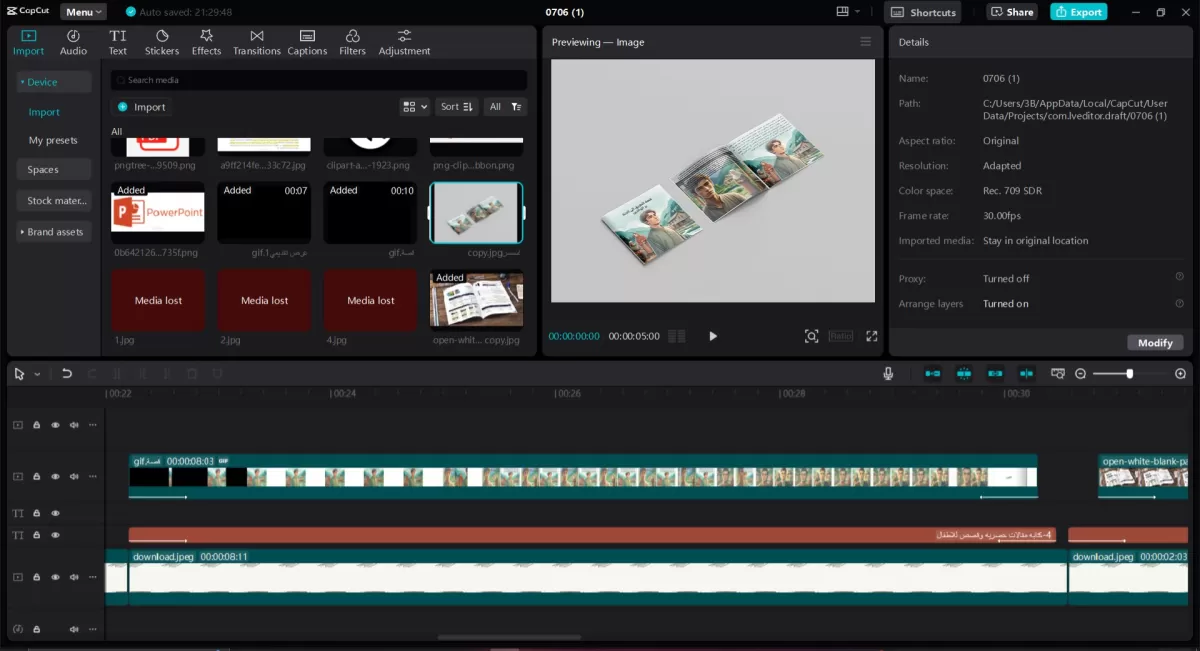
Task: Play the preview
Action: [713, 336]
